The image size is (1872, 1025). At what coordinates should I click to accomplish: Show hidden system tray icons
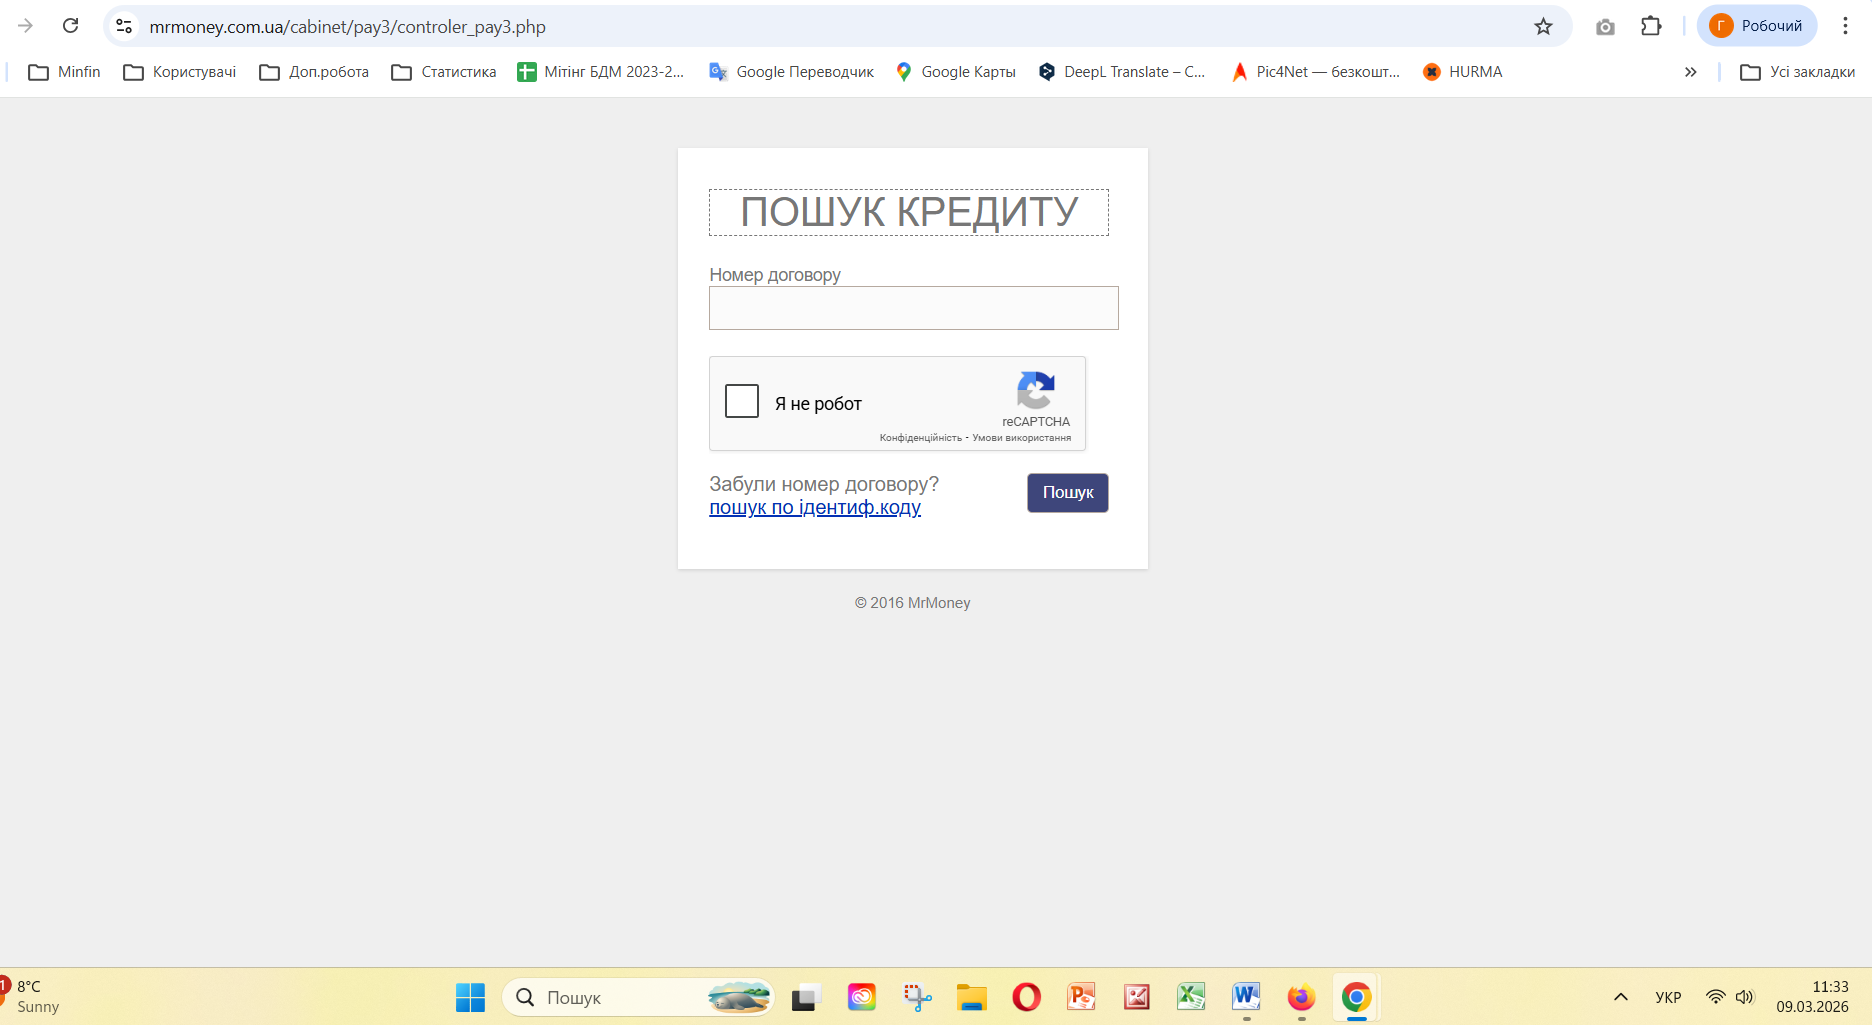point(1621,997)
